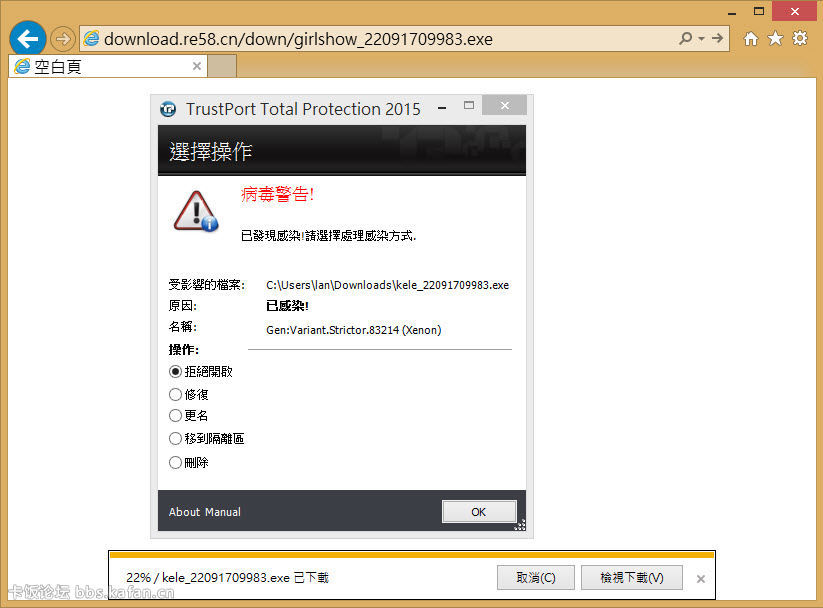Open Favorites star icon
Viewport: 823px width, 608px height.
pyautogui.click(x=775, y=38)
